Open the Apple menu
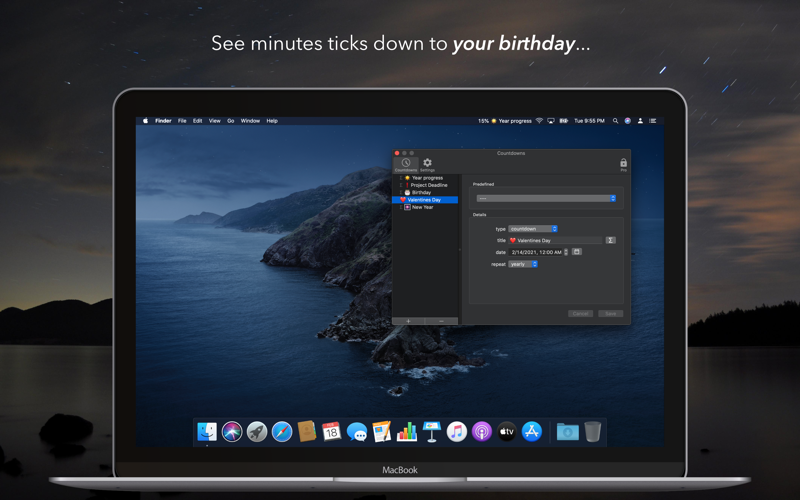 click(145, 121)
